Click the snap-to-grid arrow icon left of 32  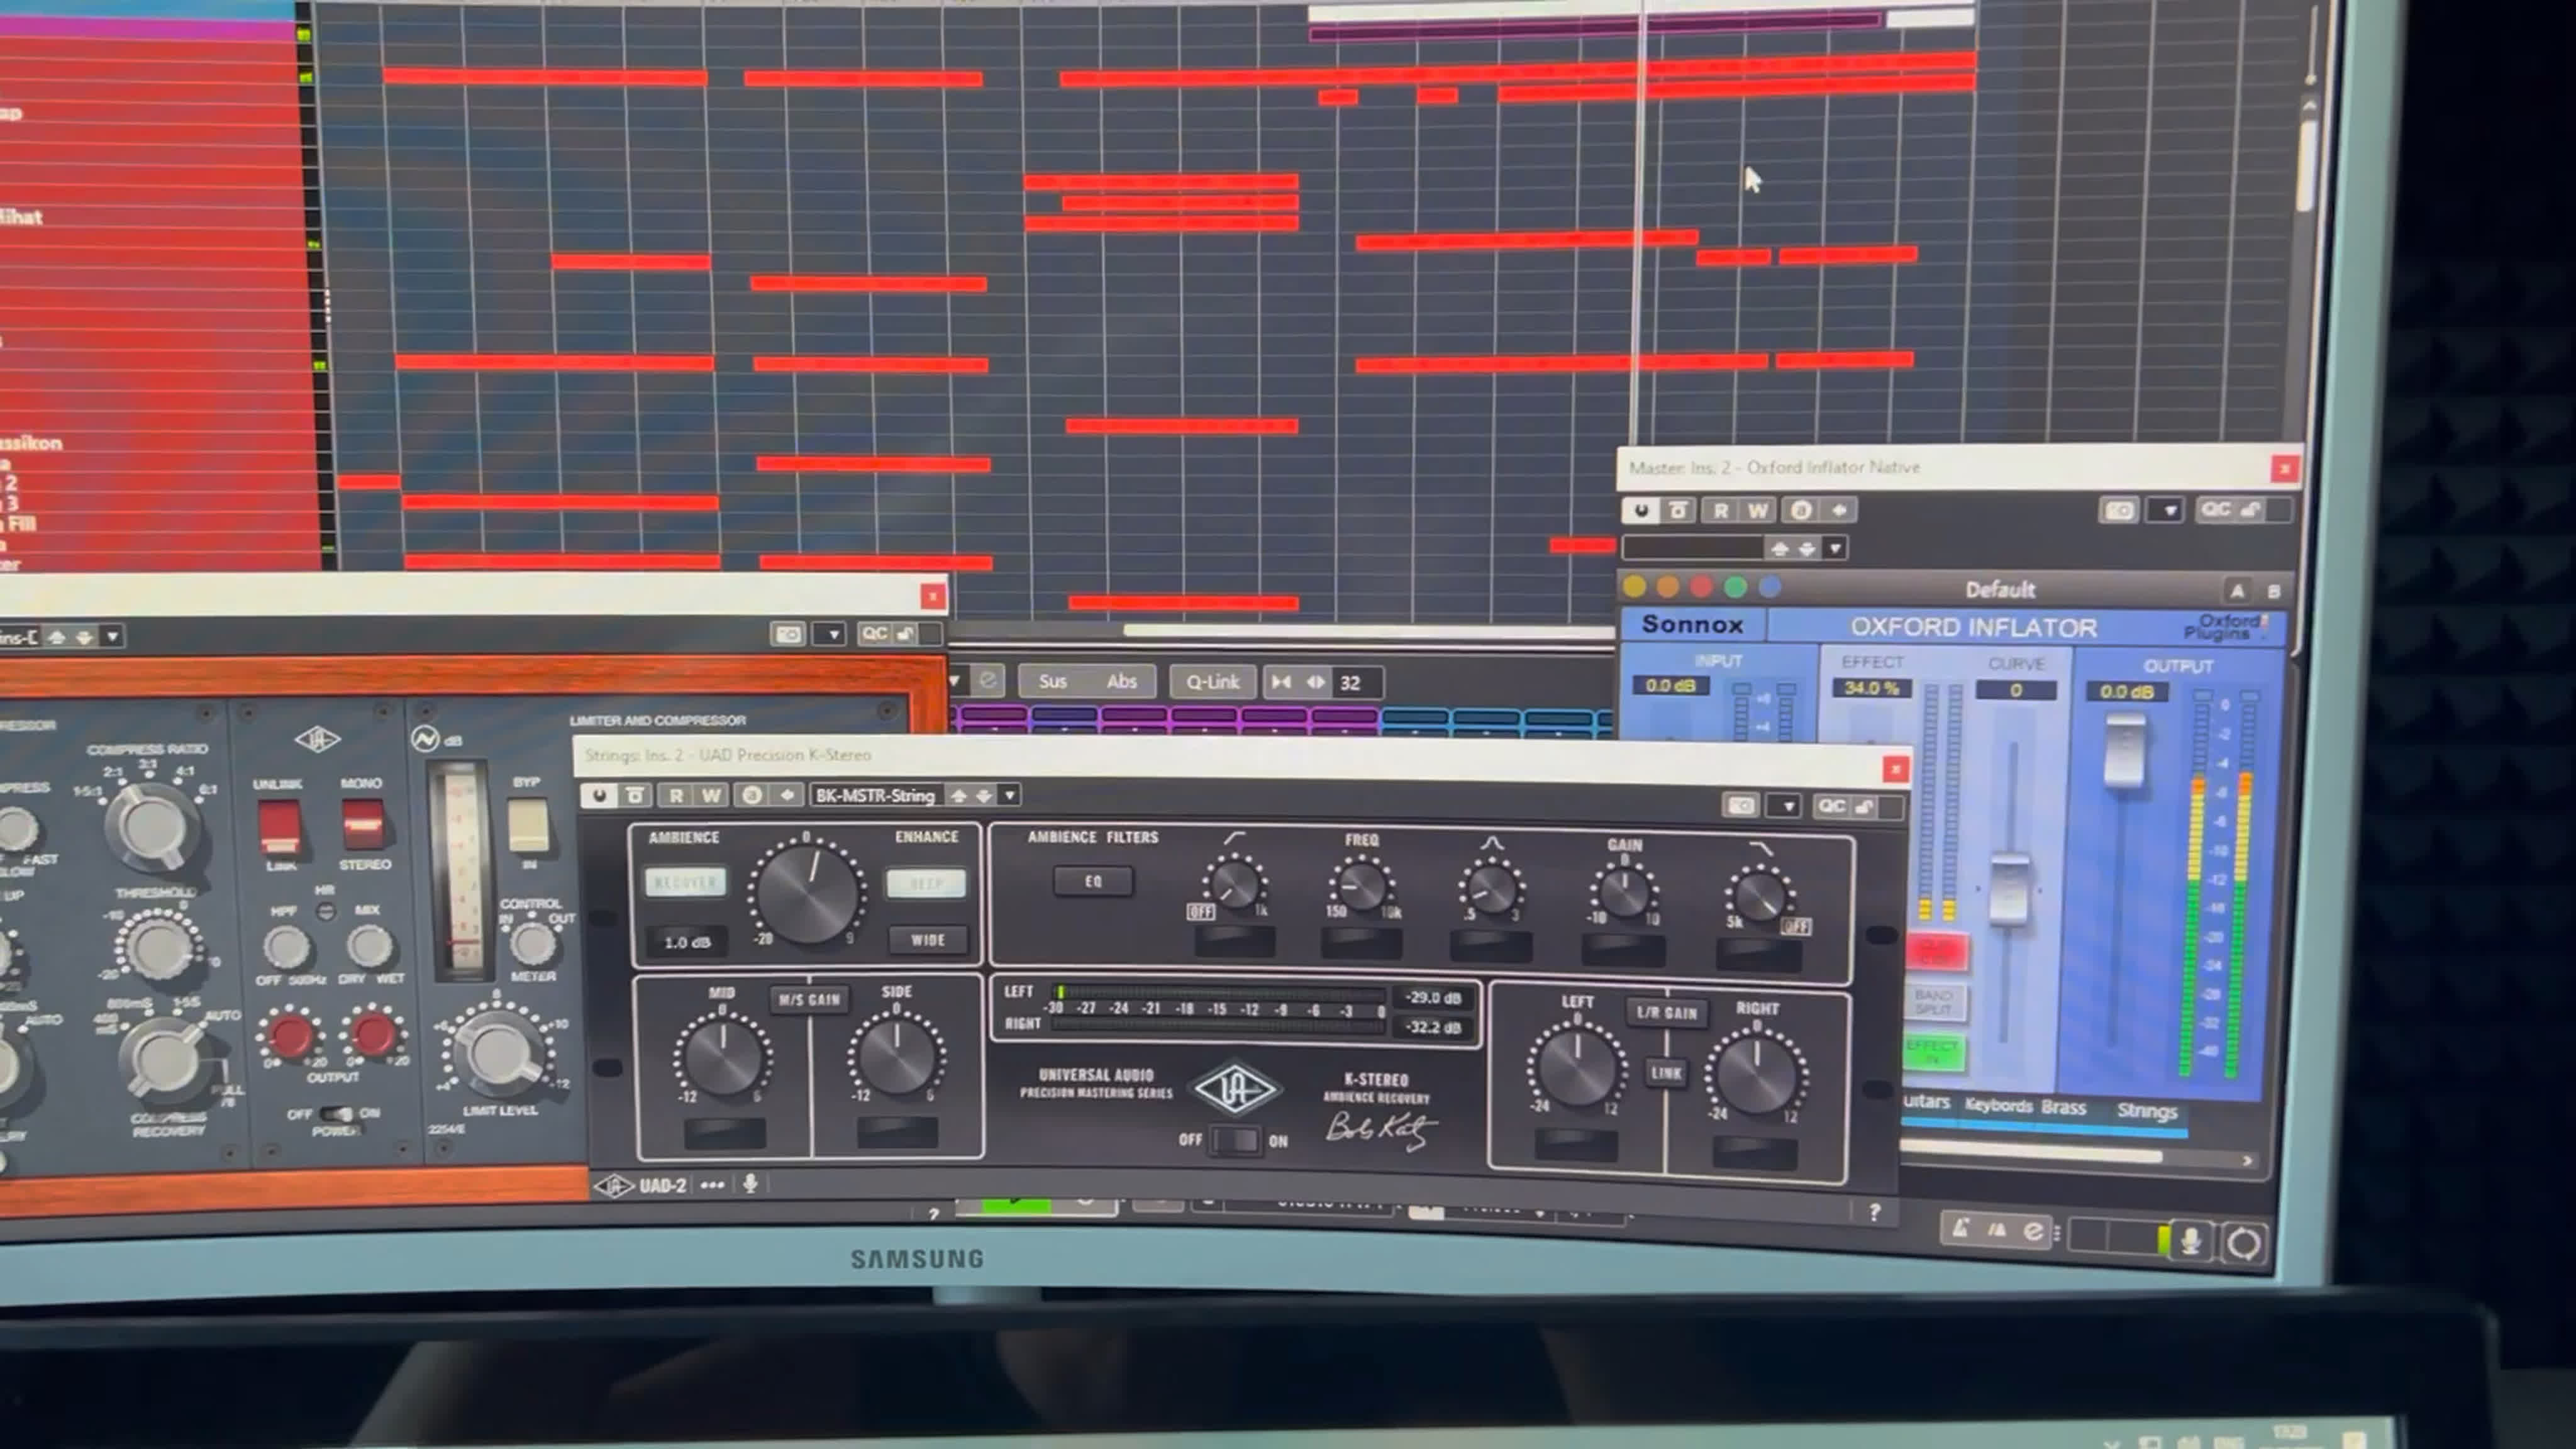point(1280,682)
